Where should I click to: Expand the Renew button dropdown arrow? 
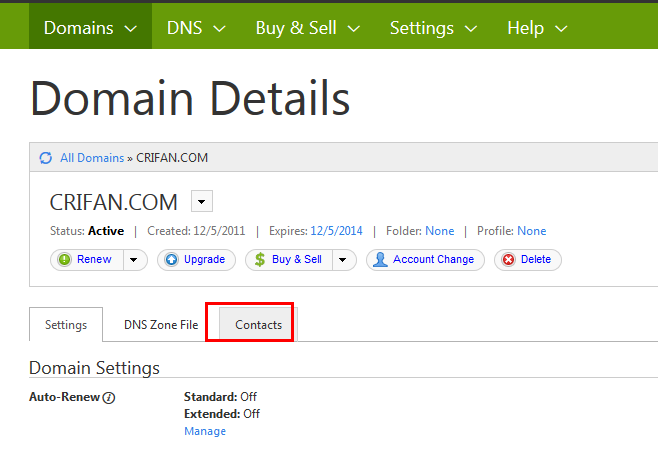134,260
